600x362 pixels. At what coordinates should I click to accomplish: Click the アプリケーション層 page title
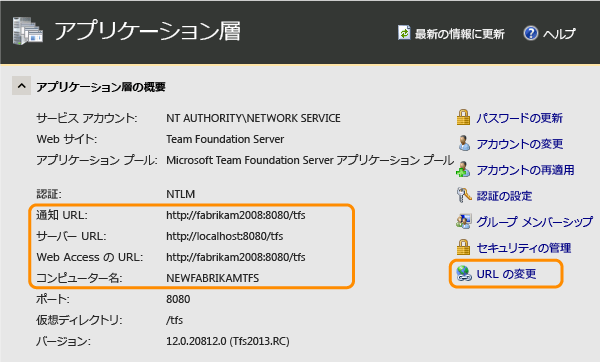pos(148,31)
